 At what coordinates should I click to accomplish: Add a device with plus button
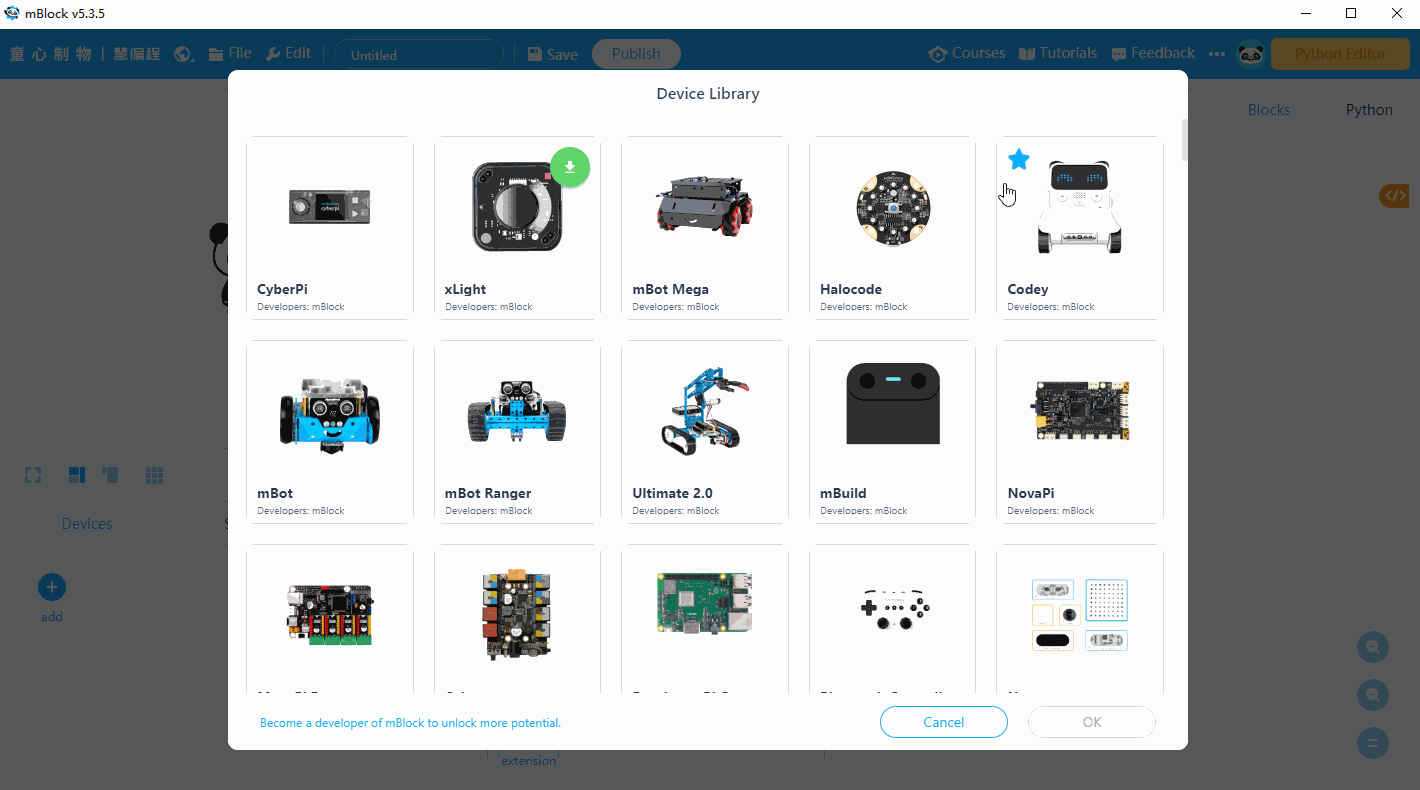[x=52, y=587]
